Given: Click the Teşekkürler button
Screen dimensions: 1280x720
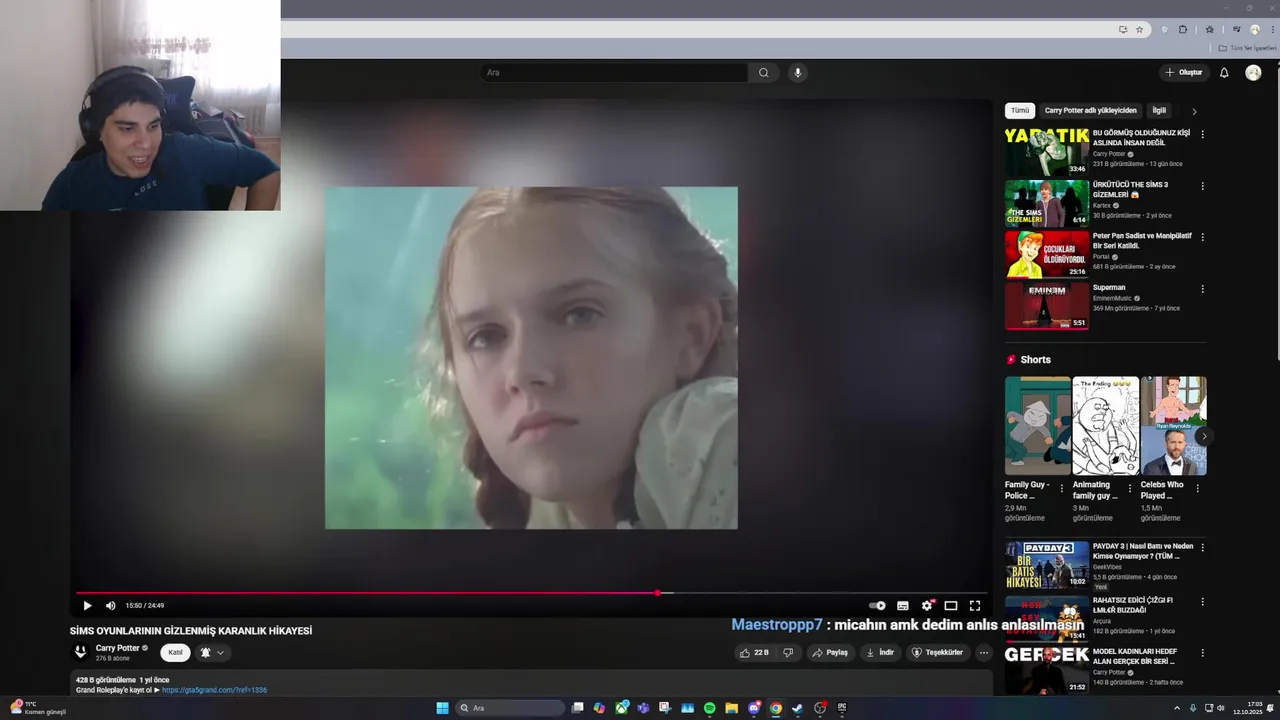Looking at the screenshot, I should pos(937,653).
